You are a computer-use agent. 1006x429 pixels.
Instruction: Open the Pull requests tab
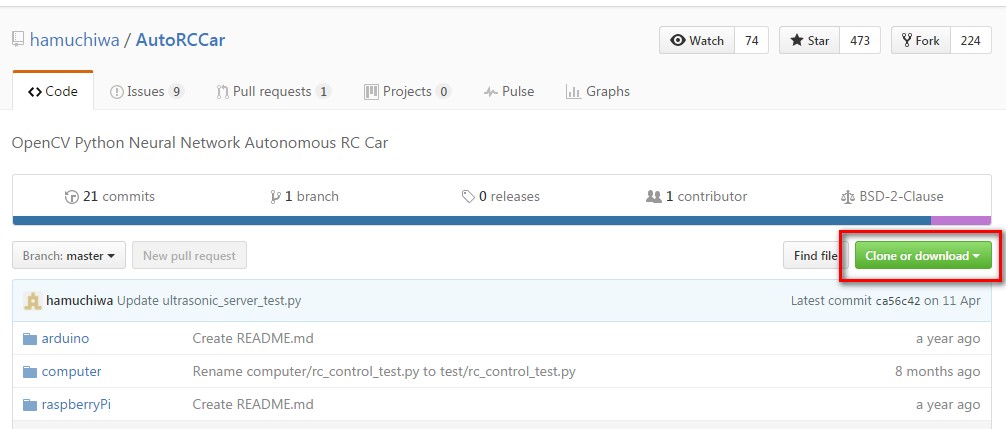pos(273,92)
